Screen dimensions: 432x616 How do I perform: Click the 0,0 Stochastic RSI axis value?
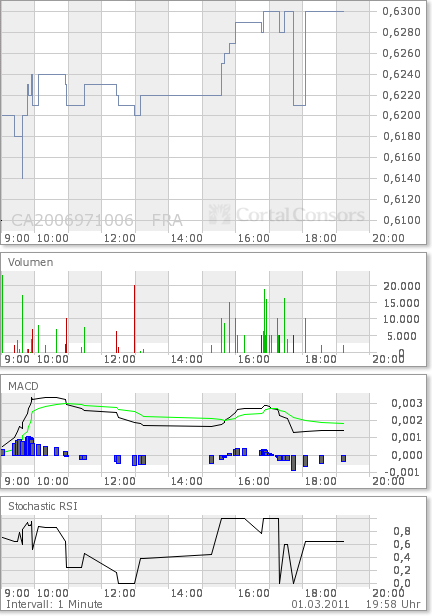point(402,583)
